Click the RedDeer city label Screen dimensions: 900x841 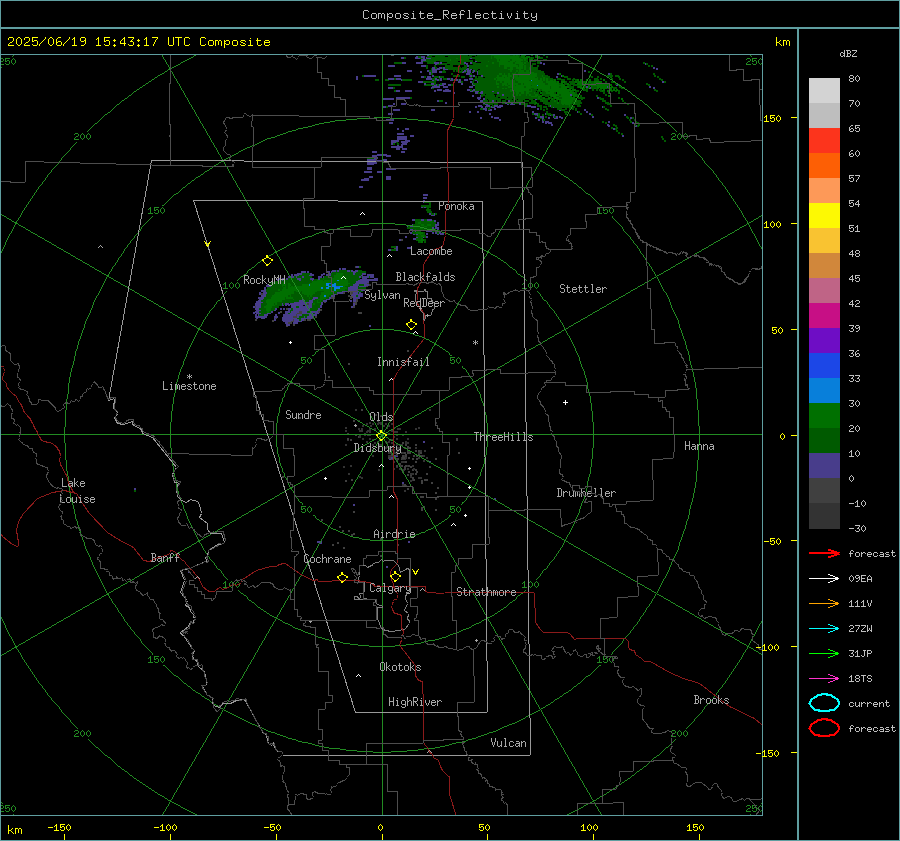pos(424,303)
